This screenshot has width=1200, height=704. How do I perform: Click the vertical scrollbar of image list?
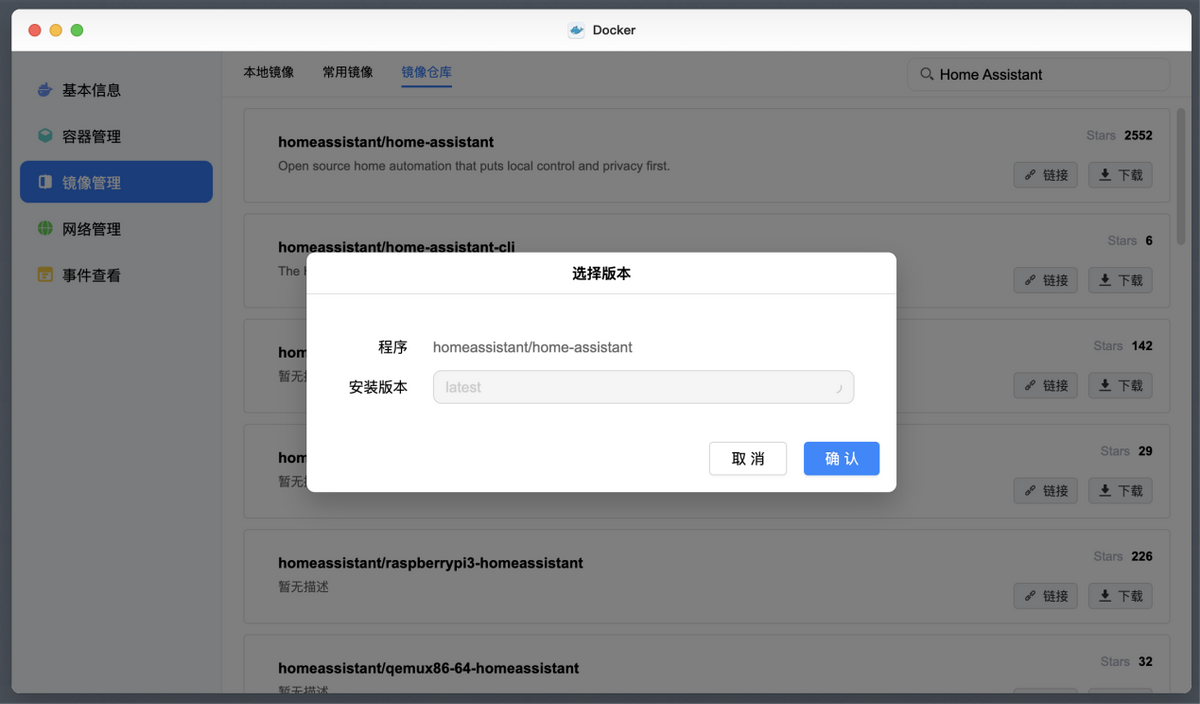click(x=1182, y=175)
